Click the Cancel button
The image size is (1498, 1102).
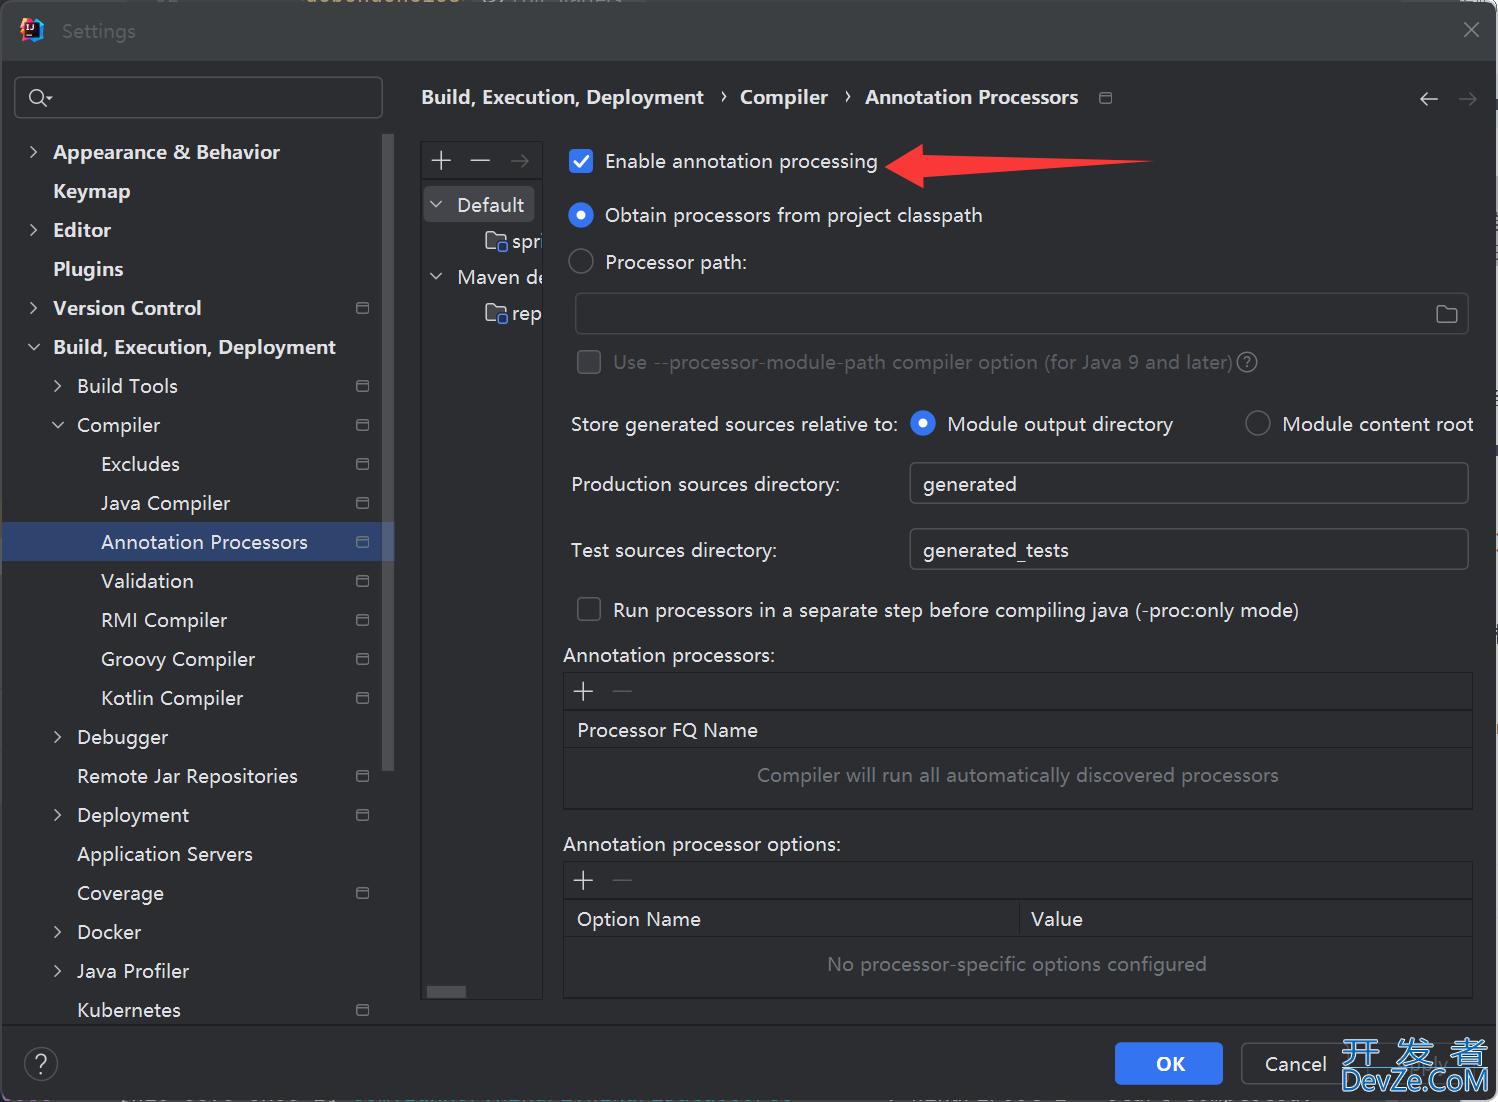point(1295,1064)
